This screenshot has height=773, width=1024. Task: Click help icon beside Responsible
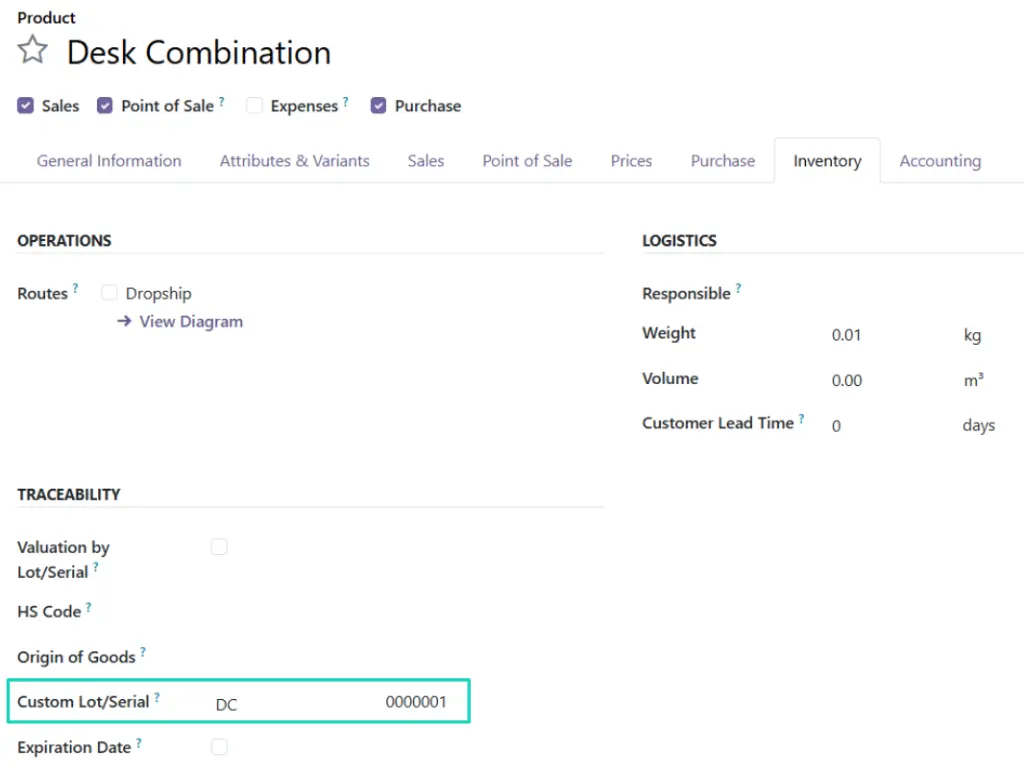(x=739, y=287)
